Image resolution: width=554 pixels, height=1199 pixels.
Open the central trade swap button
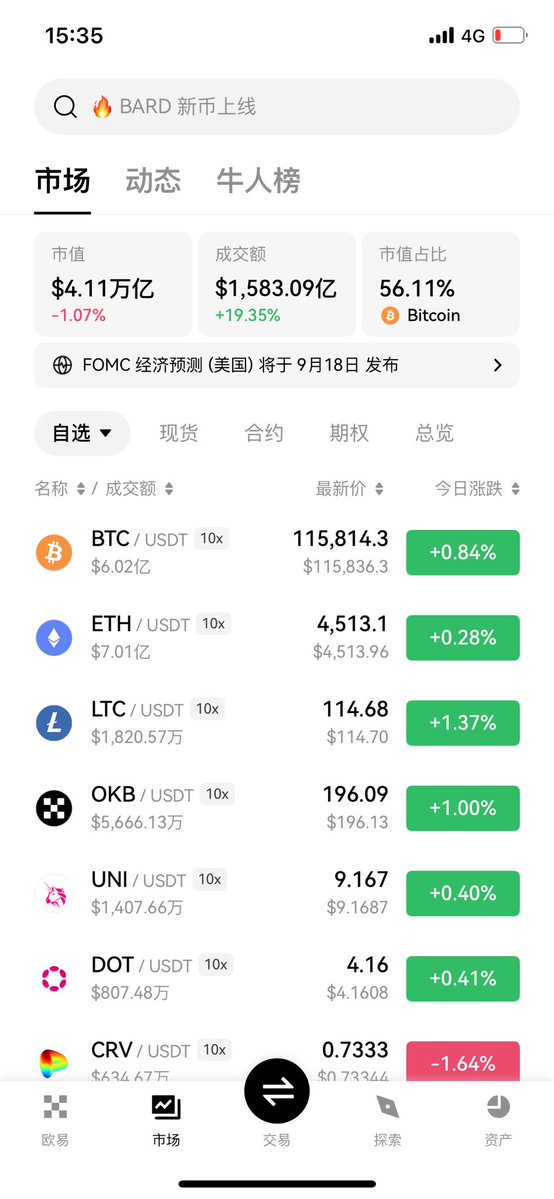[x=277, y=1091]
